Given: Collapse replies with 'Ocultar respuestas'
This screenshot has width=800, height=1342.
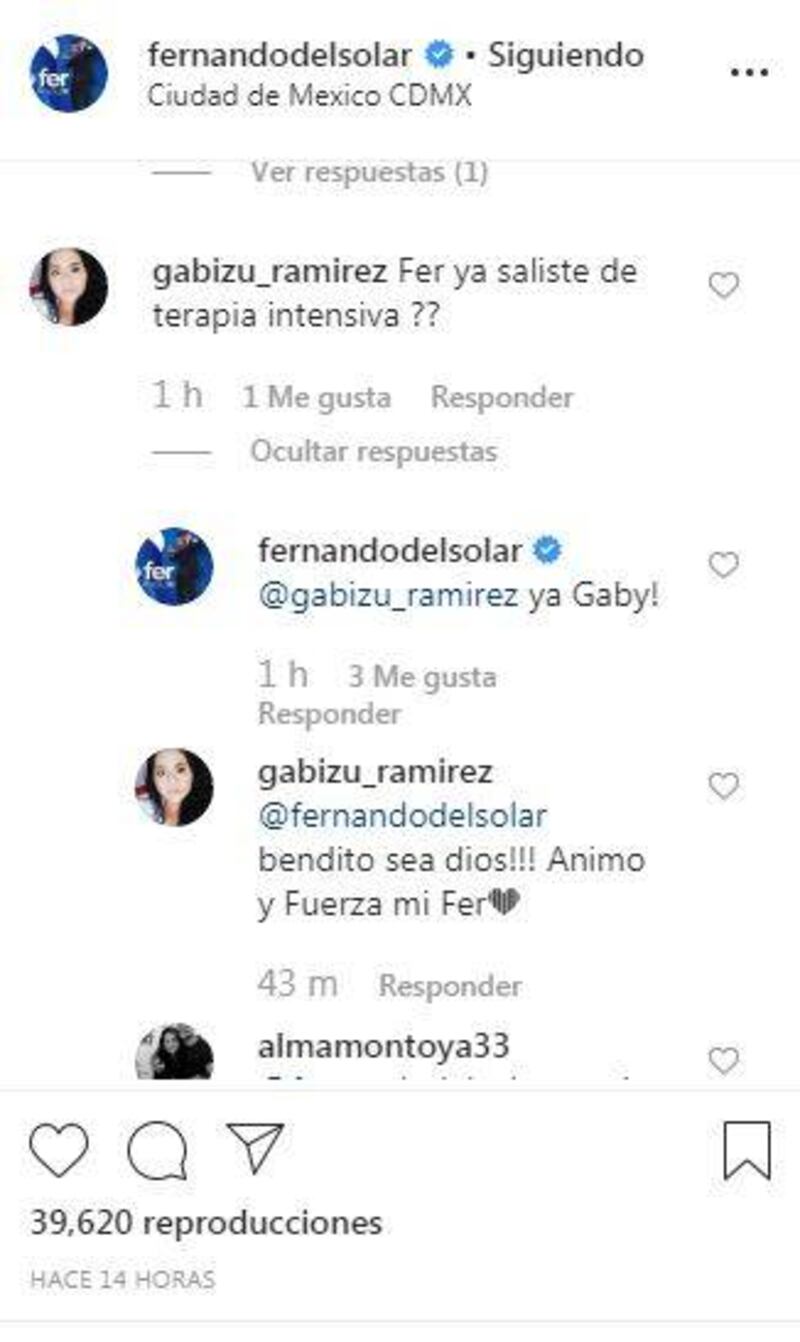Looking at the screenshot, I should pos(373,451).
